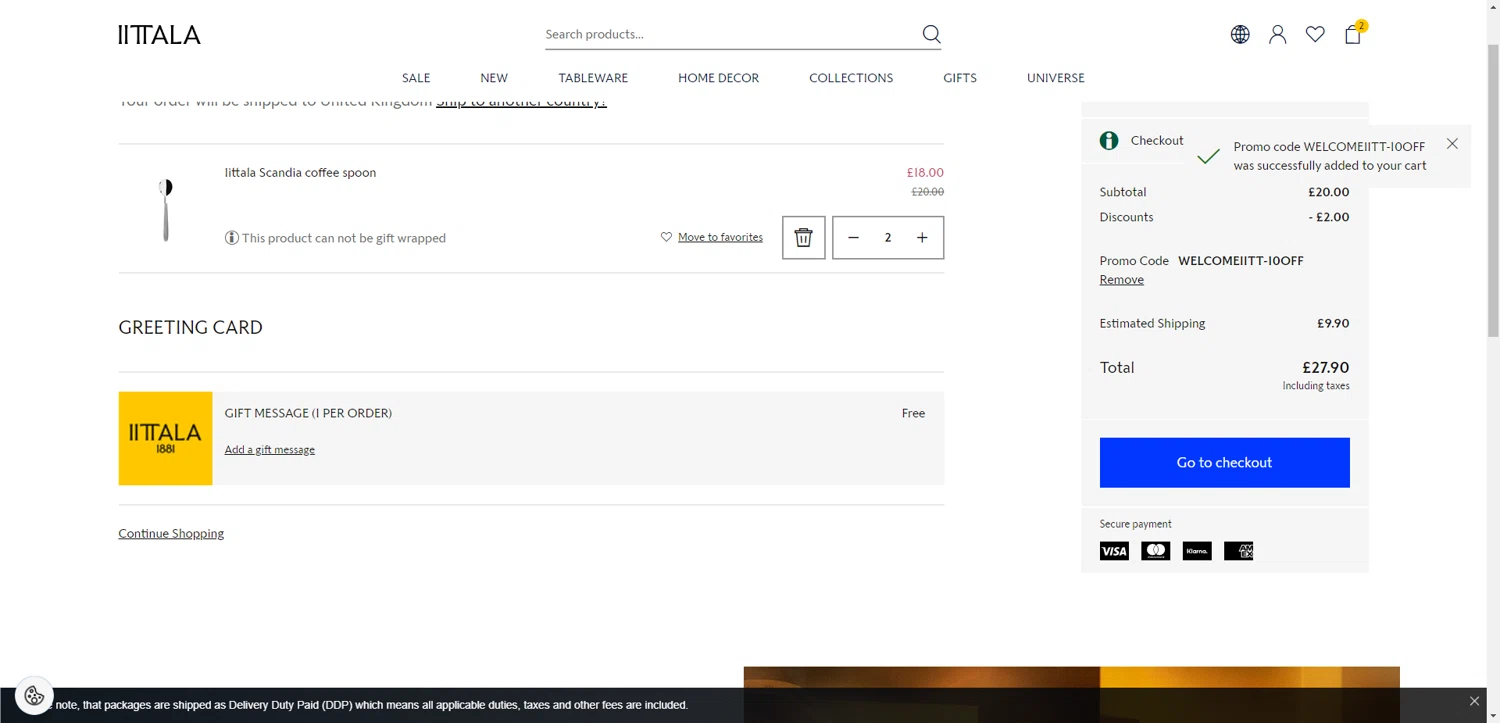The height and width of the screenshot is (723, 1500).
Task: Click the Klarna payment icon
Action: [1197, 551]
